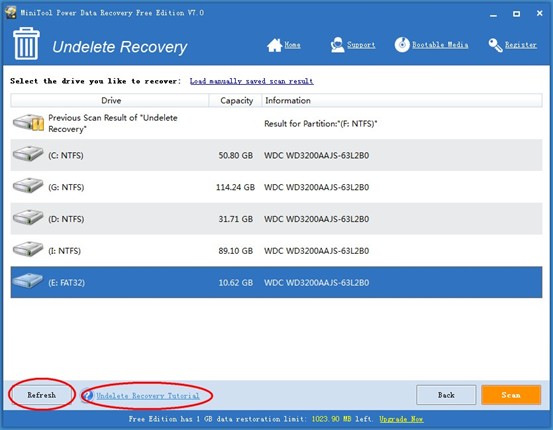Select Previous Scan Result of Undelete Recovery

pyautogui.click(x=276, y=123)
